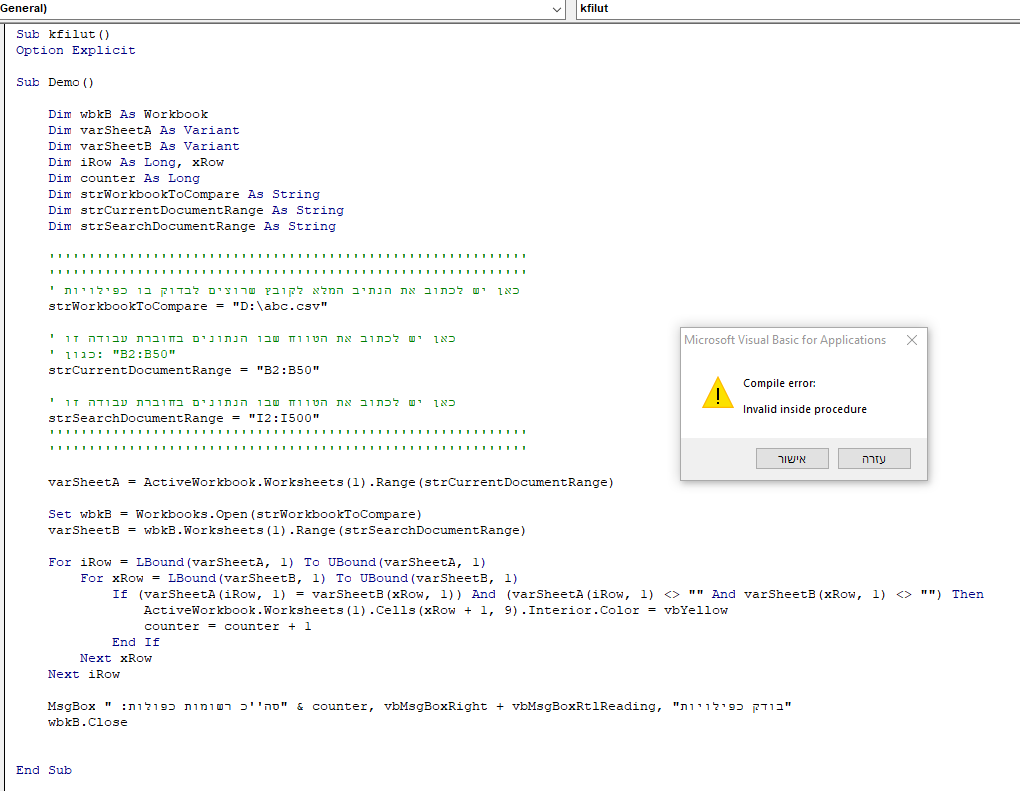This screenshot has height=791, width=1020.
Task: Click the 'End If' line
Action: pyautogui.click(x=135, y=643)
